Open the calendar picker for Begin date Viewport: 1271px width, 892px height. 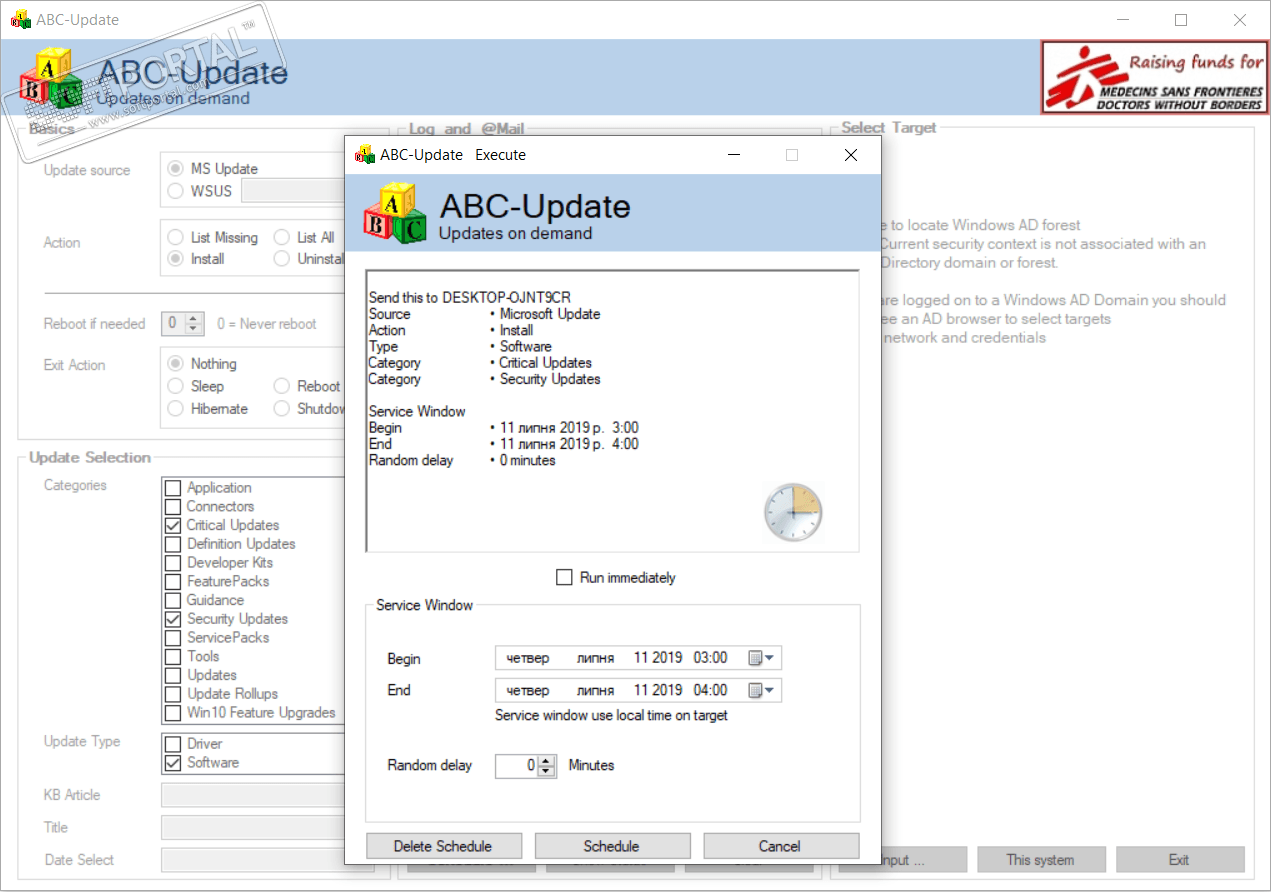point(762,658)
